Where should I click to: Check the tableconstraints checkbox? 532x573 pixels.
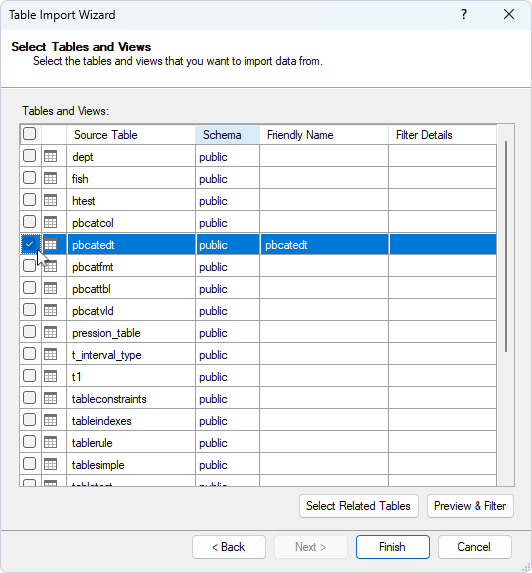coord(30,398)
